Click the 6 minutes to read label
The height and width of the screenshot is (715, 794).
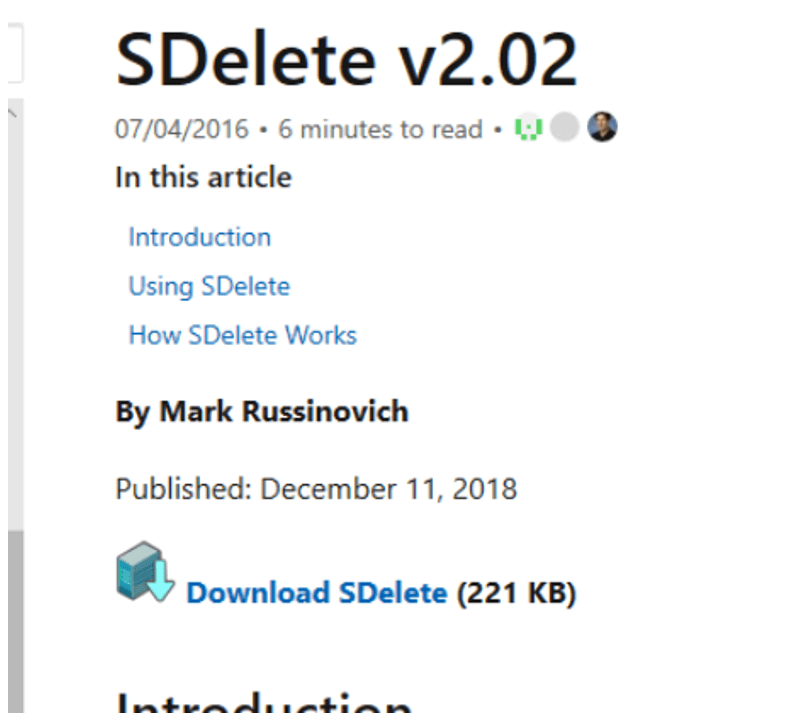(380, 130)
